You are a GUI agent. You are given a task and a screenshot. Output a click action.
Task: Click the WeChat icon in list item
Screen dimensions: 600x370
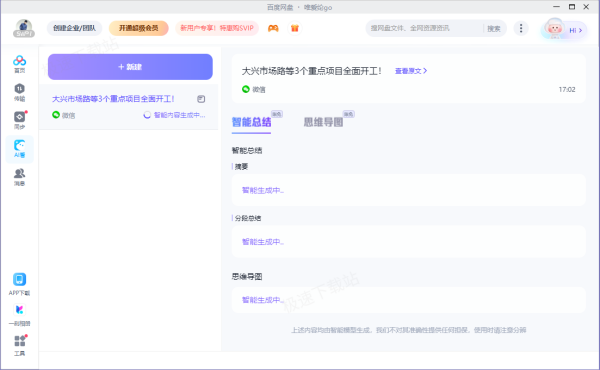pyautogui.click(x=56, y=115)
